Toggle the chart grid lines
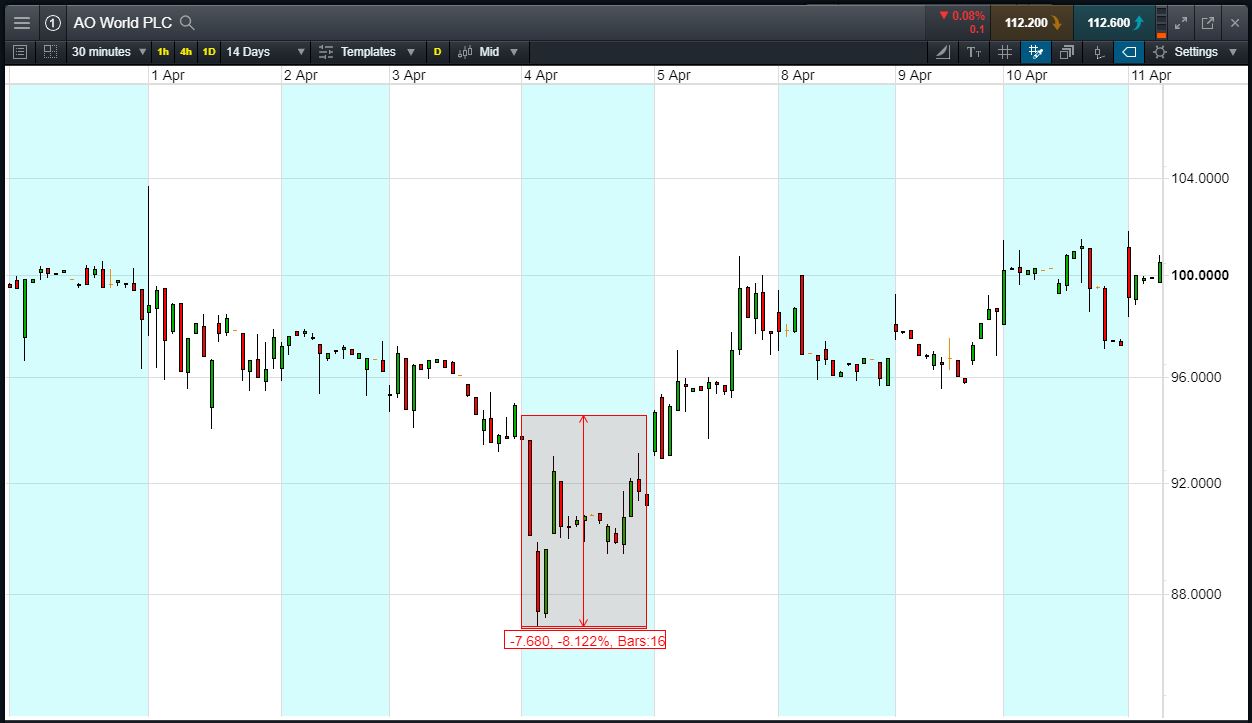This screenshot has height=723, width=1252. [x=1005, y=52]
